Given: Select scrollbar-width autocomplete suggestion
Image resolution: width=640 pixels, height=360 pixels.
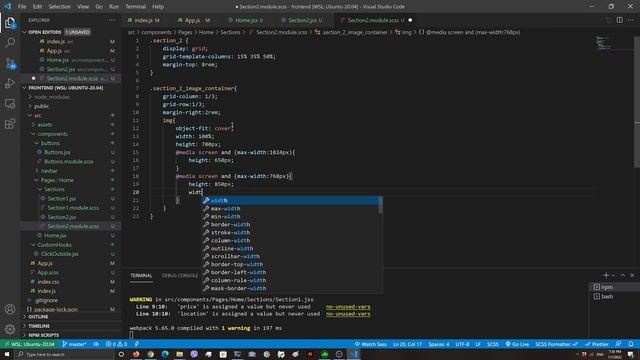Looking at the screenshot, I should 290,256.
